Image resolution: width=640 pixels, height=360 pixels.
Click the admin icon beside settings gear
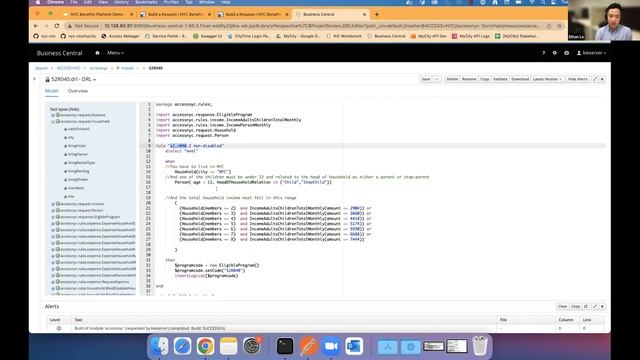coord(567,53)
